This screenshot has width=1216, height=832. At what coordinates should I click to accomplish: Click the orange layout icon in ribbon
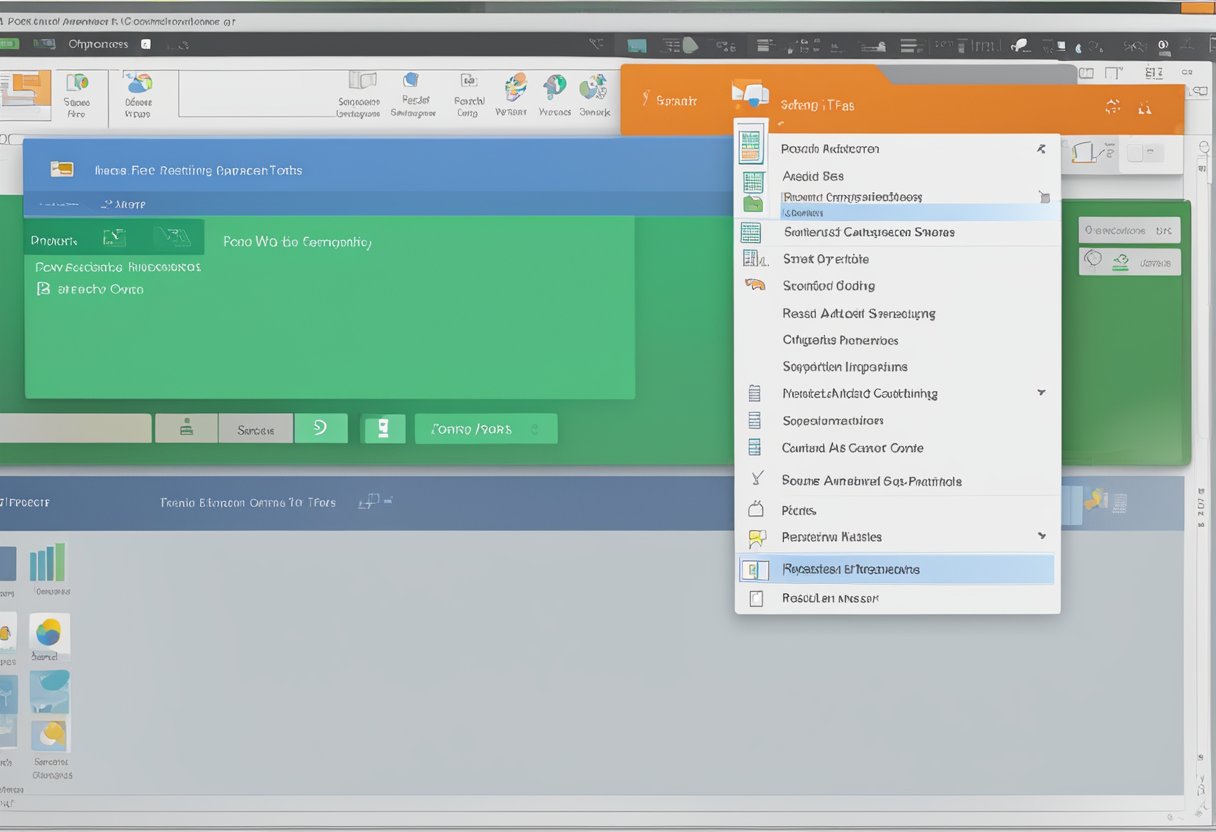coord(25,90)
